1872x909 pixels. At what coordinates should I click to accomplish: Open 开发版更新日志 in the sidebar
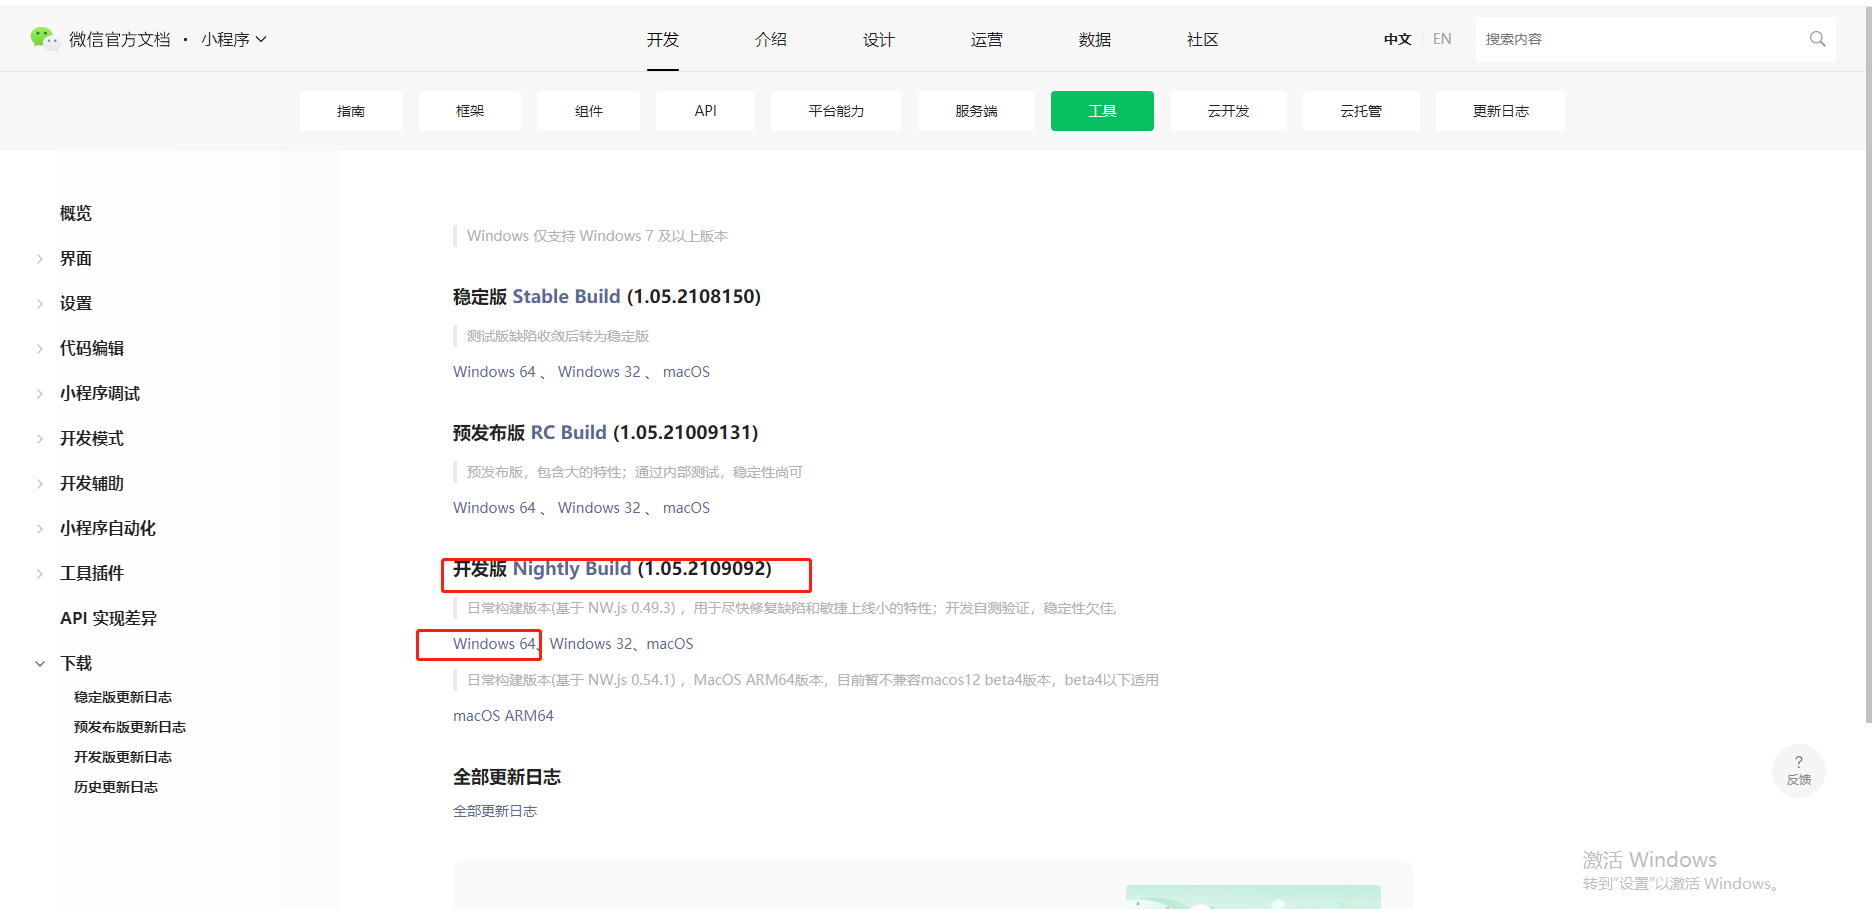[123, 757]
